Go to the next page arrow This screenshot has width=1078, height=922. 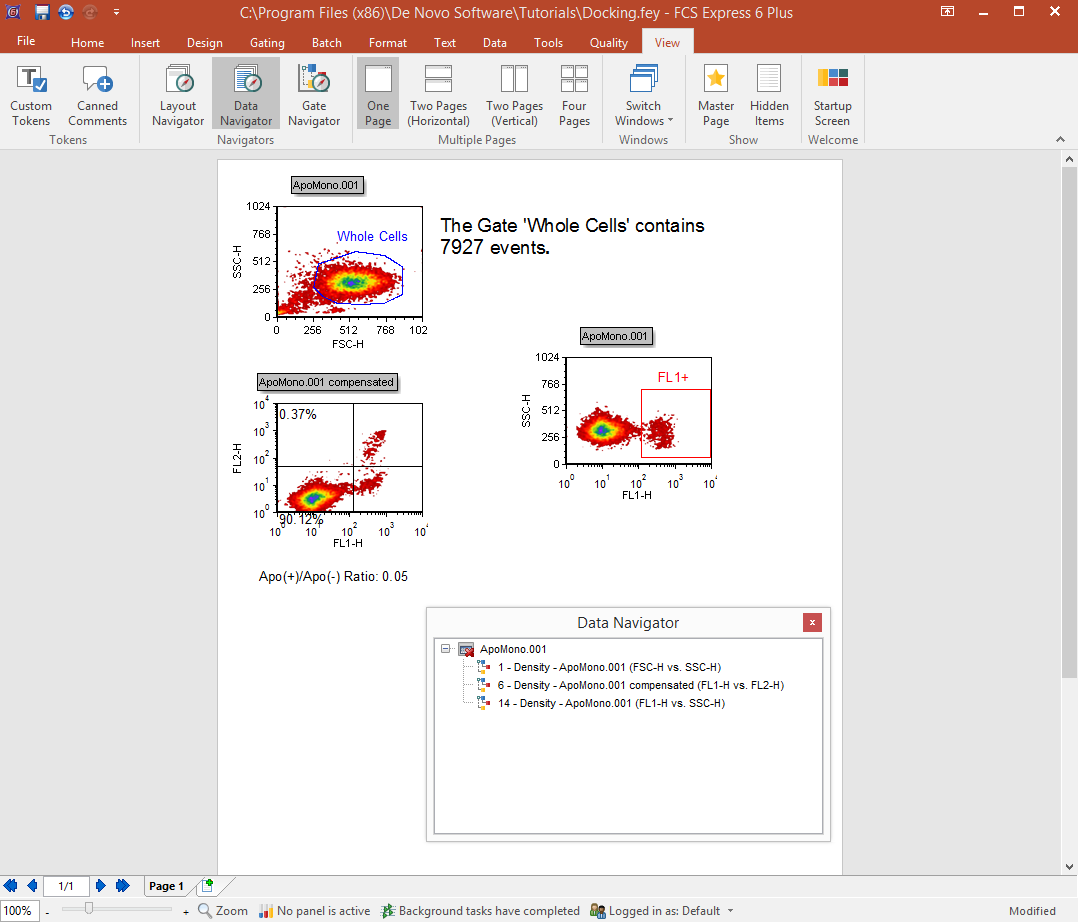click(x=101, y=886)
